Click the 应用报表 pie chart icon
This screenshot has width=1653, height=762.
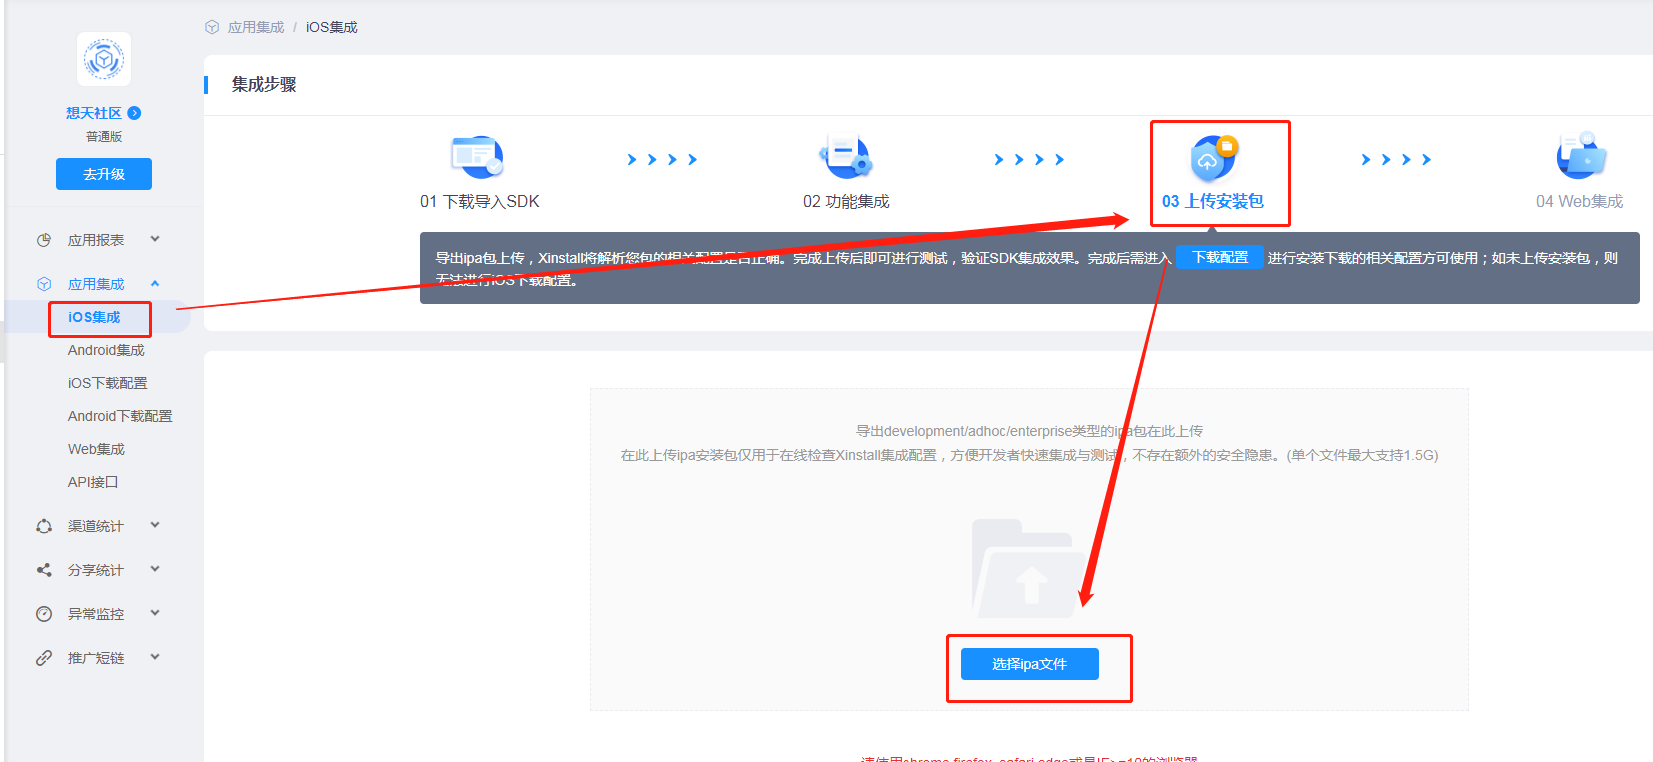(x=44, y=240)
